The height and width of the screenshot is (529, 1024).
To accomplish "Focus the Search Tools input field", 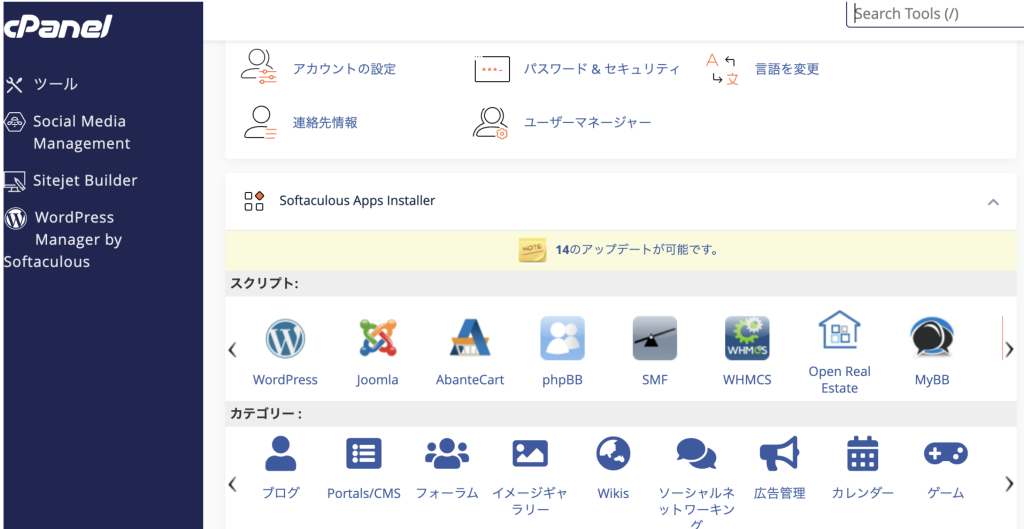I will point(935,14).
